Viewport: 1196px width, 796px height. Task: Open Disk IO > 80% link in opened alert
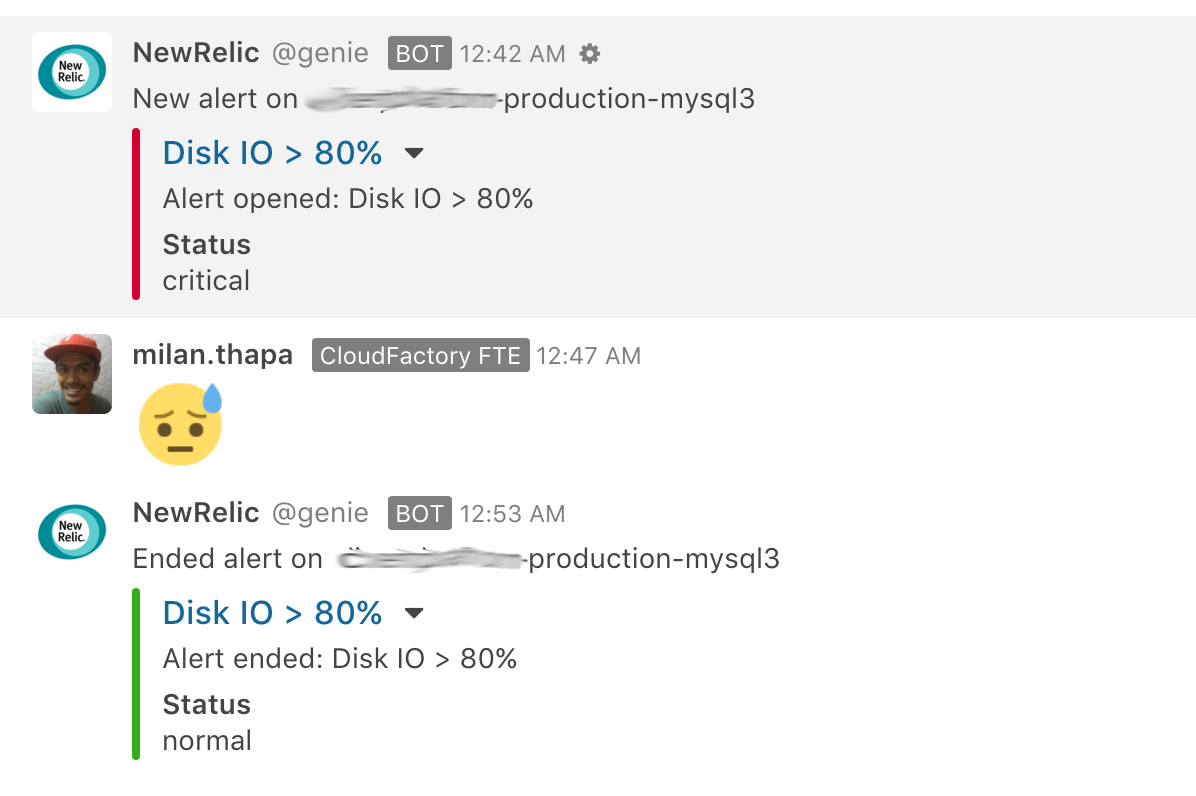point(272,152)
